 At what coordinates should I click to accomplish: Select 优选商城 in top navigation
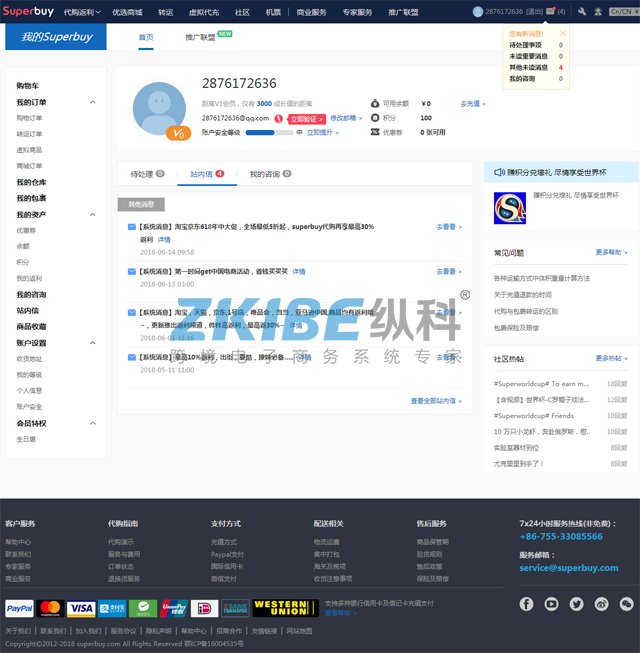click(x=127, y=12)
